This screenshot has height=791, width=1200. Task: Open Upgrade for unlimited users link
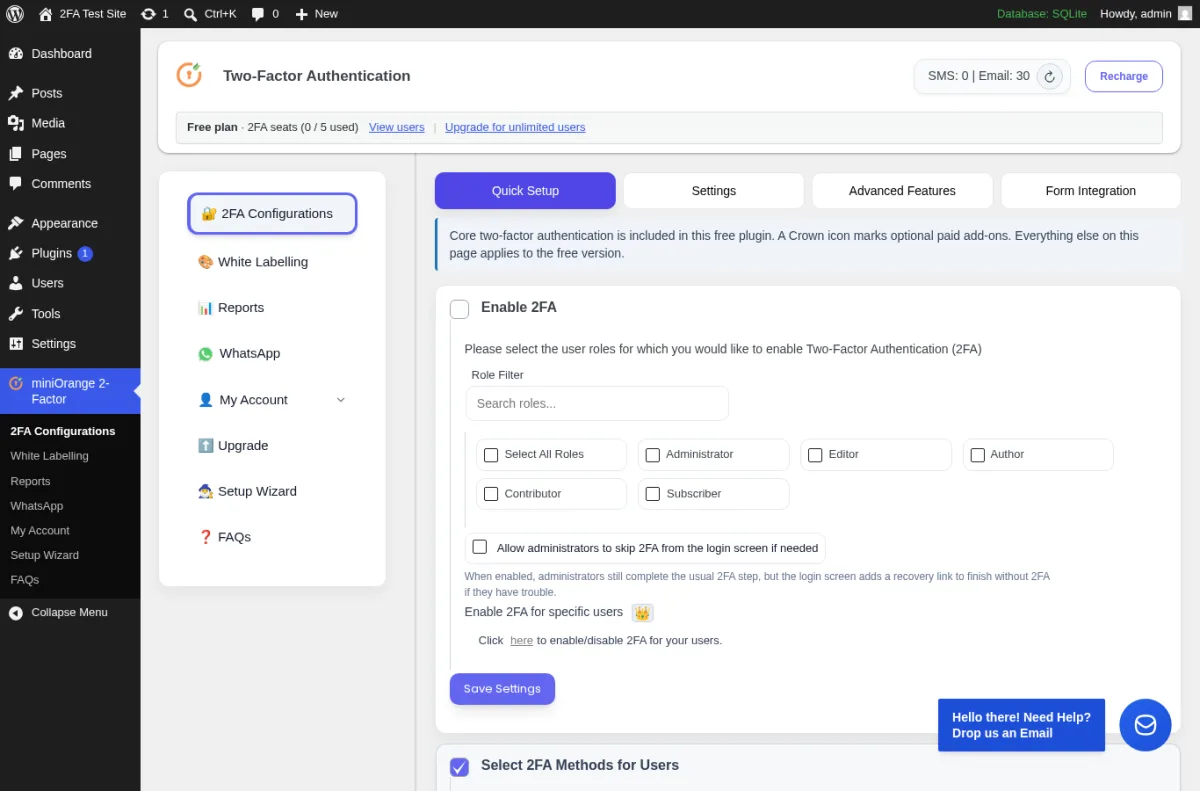(x=515, y=128)
